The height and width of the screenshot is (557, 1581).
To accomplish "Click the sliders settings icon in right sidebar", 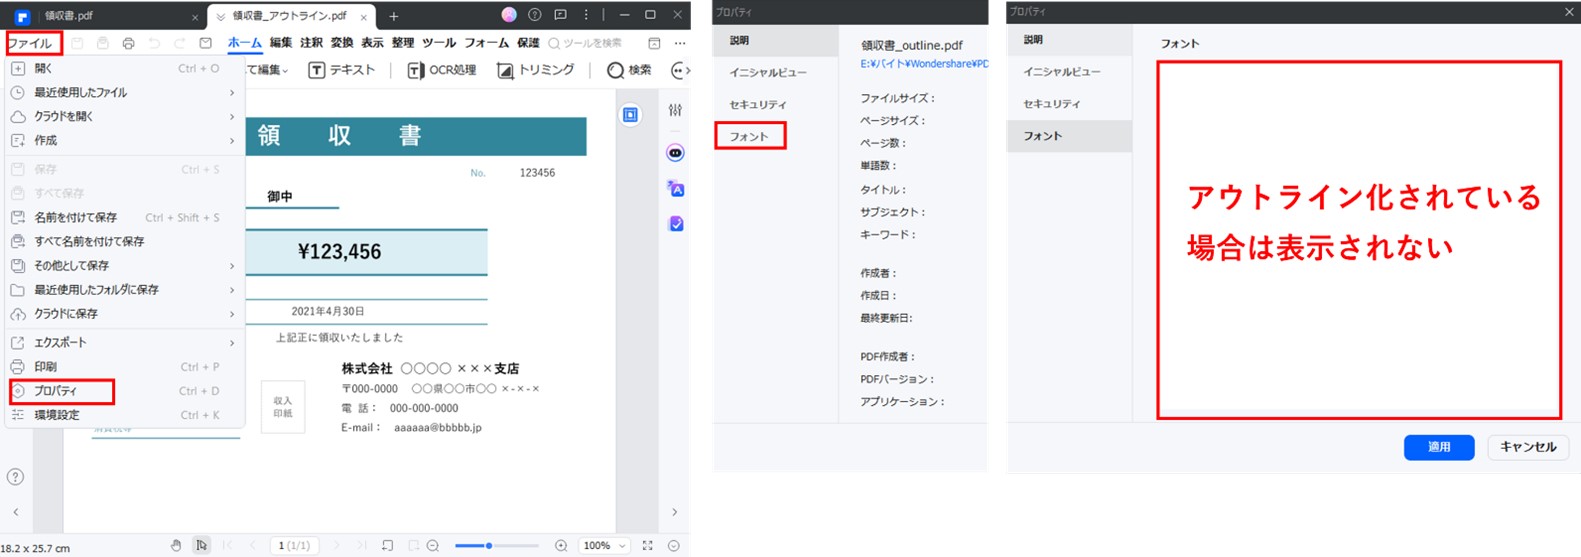I will 676,110.
